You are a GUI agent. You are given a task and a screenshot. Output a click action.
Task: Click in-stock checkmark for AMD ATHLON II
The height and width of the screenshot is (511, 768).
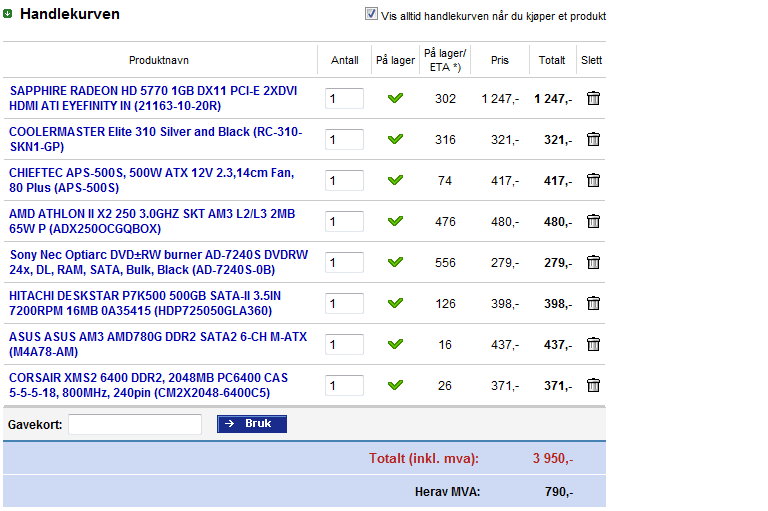395,221
